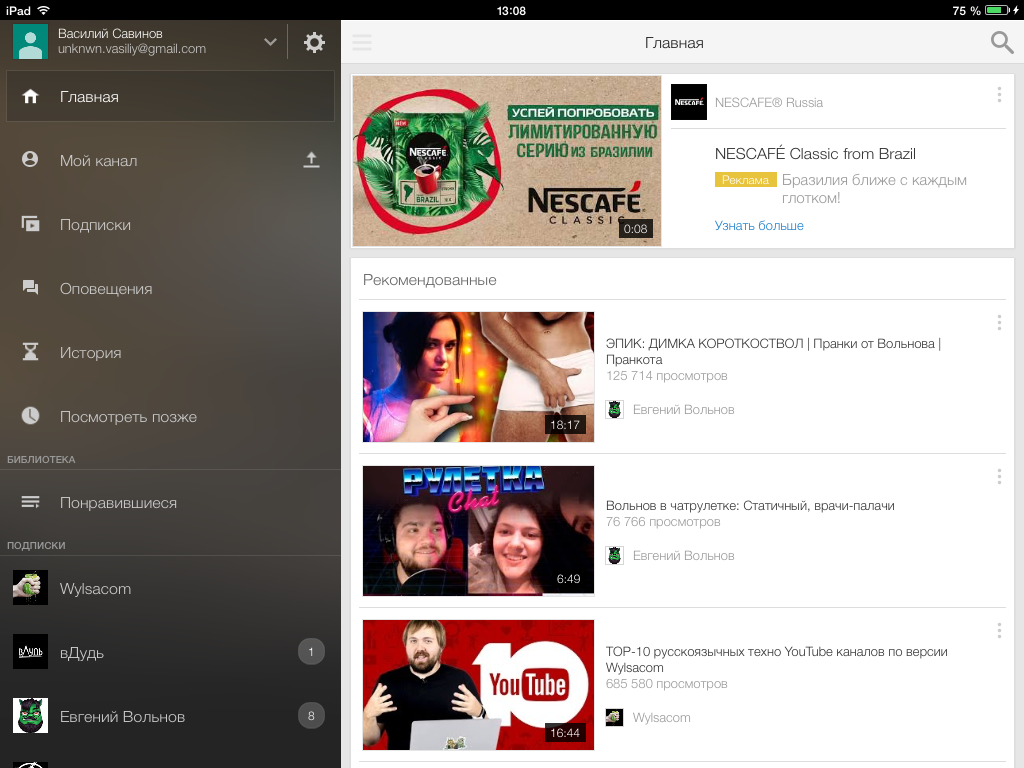Open the ЭПИК: ДИМКА КОРОТКОСТВОЛ video title
The width and height of the screenshot is (1024, 768).
pos(773,351)
